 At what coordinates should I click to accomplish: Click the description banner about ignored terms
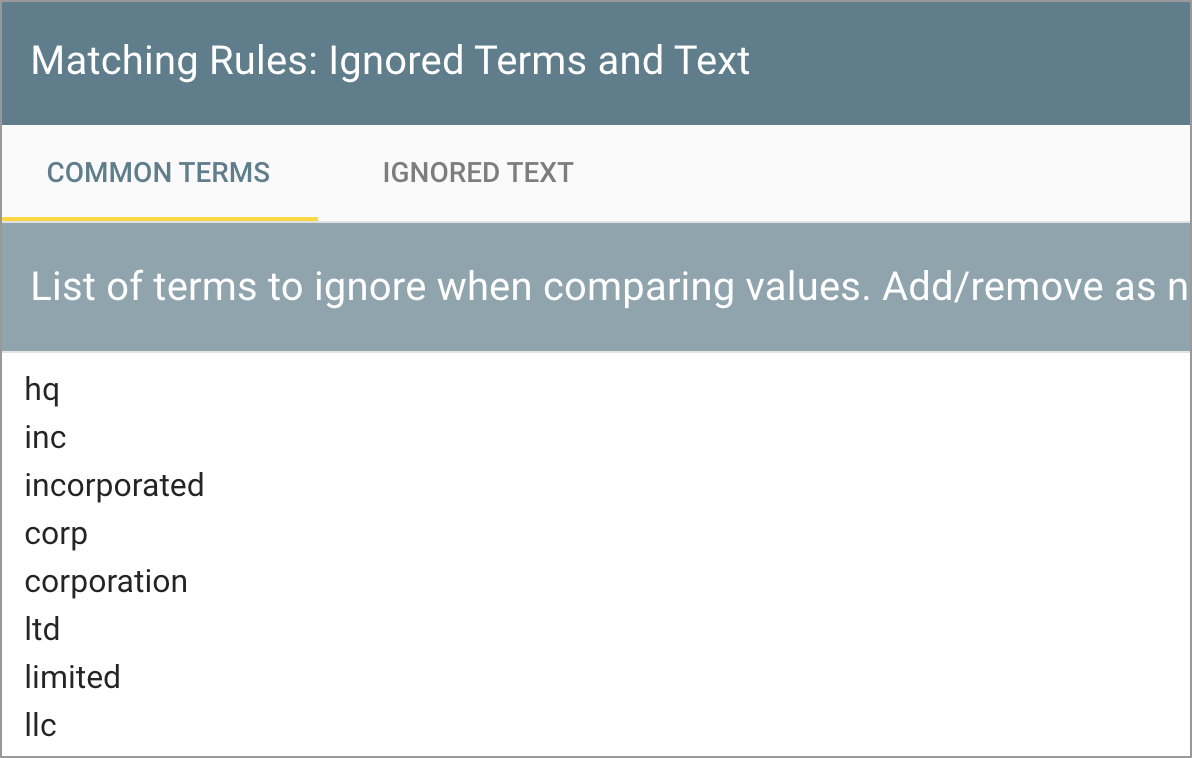pyautogui.click(x=596, y=287)
